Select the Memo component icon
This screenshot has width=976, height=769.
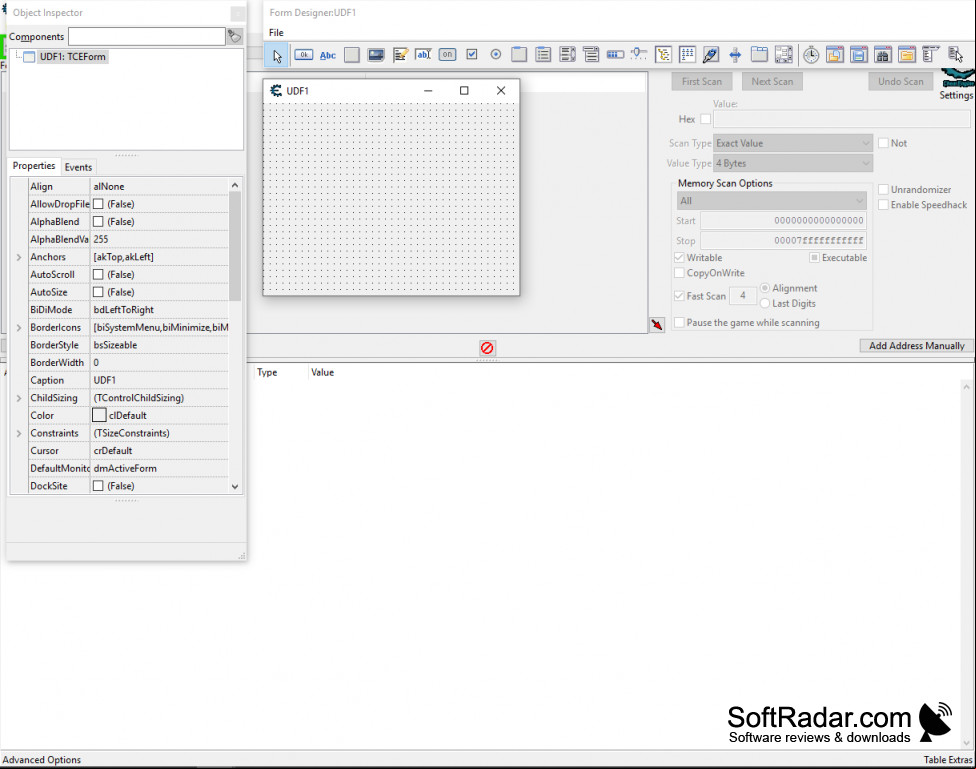click(x=400, y=55)
